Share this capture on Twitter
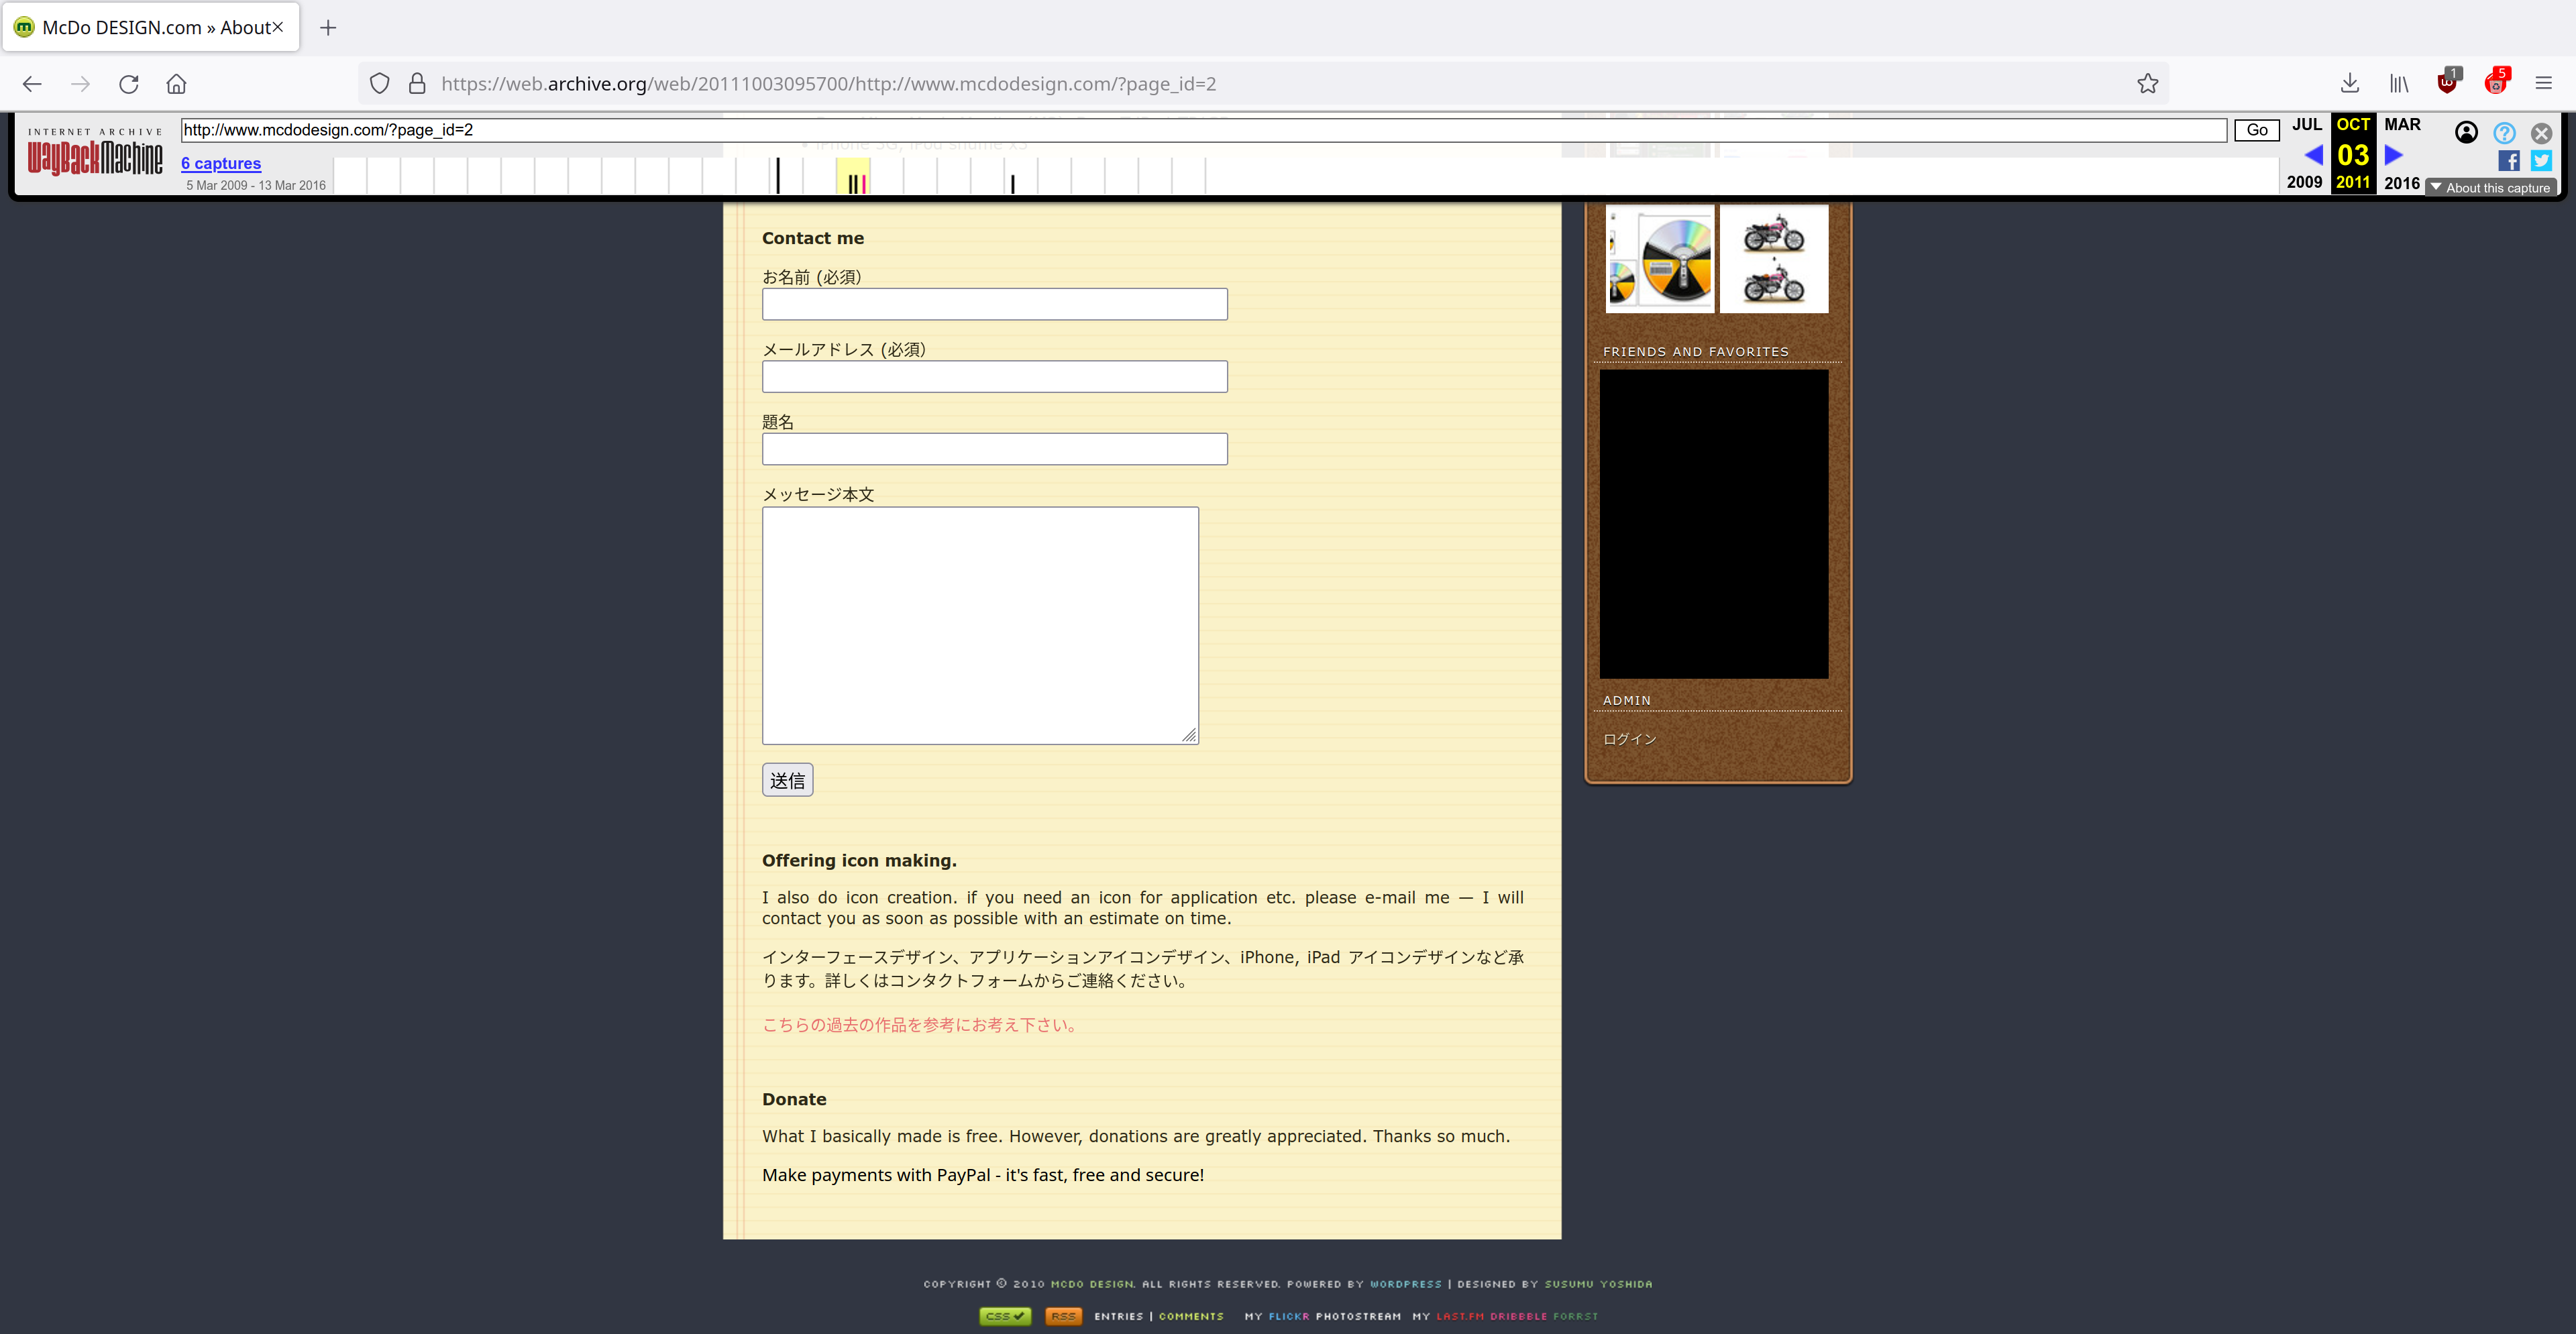Viewport: 2576px width, 1334px height. tap(2541, 161)
